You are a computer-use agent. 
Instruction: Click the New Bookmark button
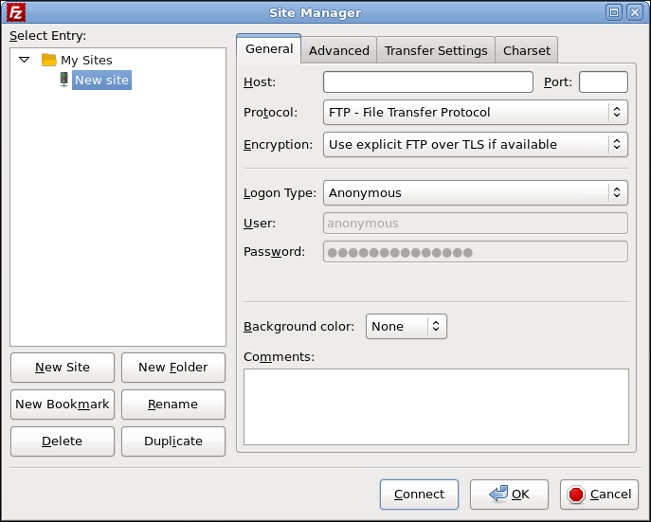click(62, 405)
